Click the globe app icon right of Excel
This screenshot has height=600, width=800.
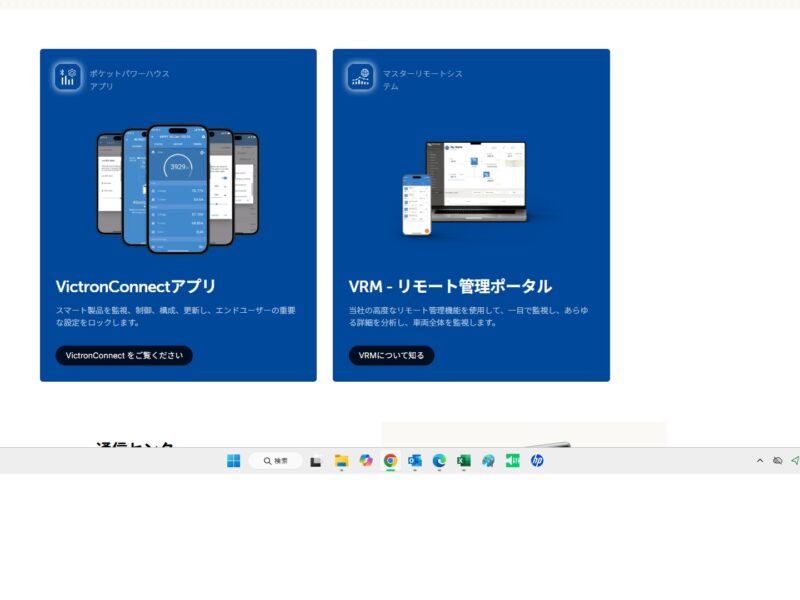coord(488,461)
